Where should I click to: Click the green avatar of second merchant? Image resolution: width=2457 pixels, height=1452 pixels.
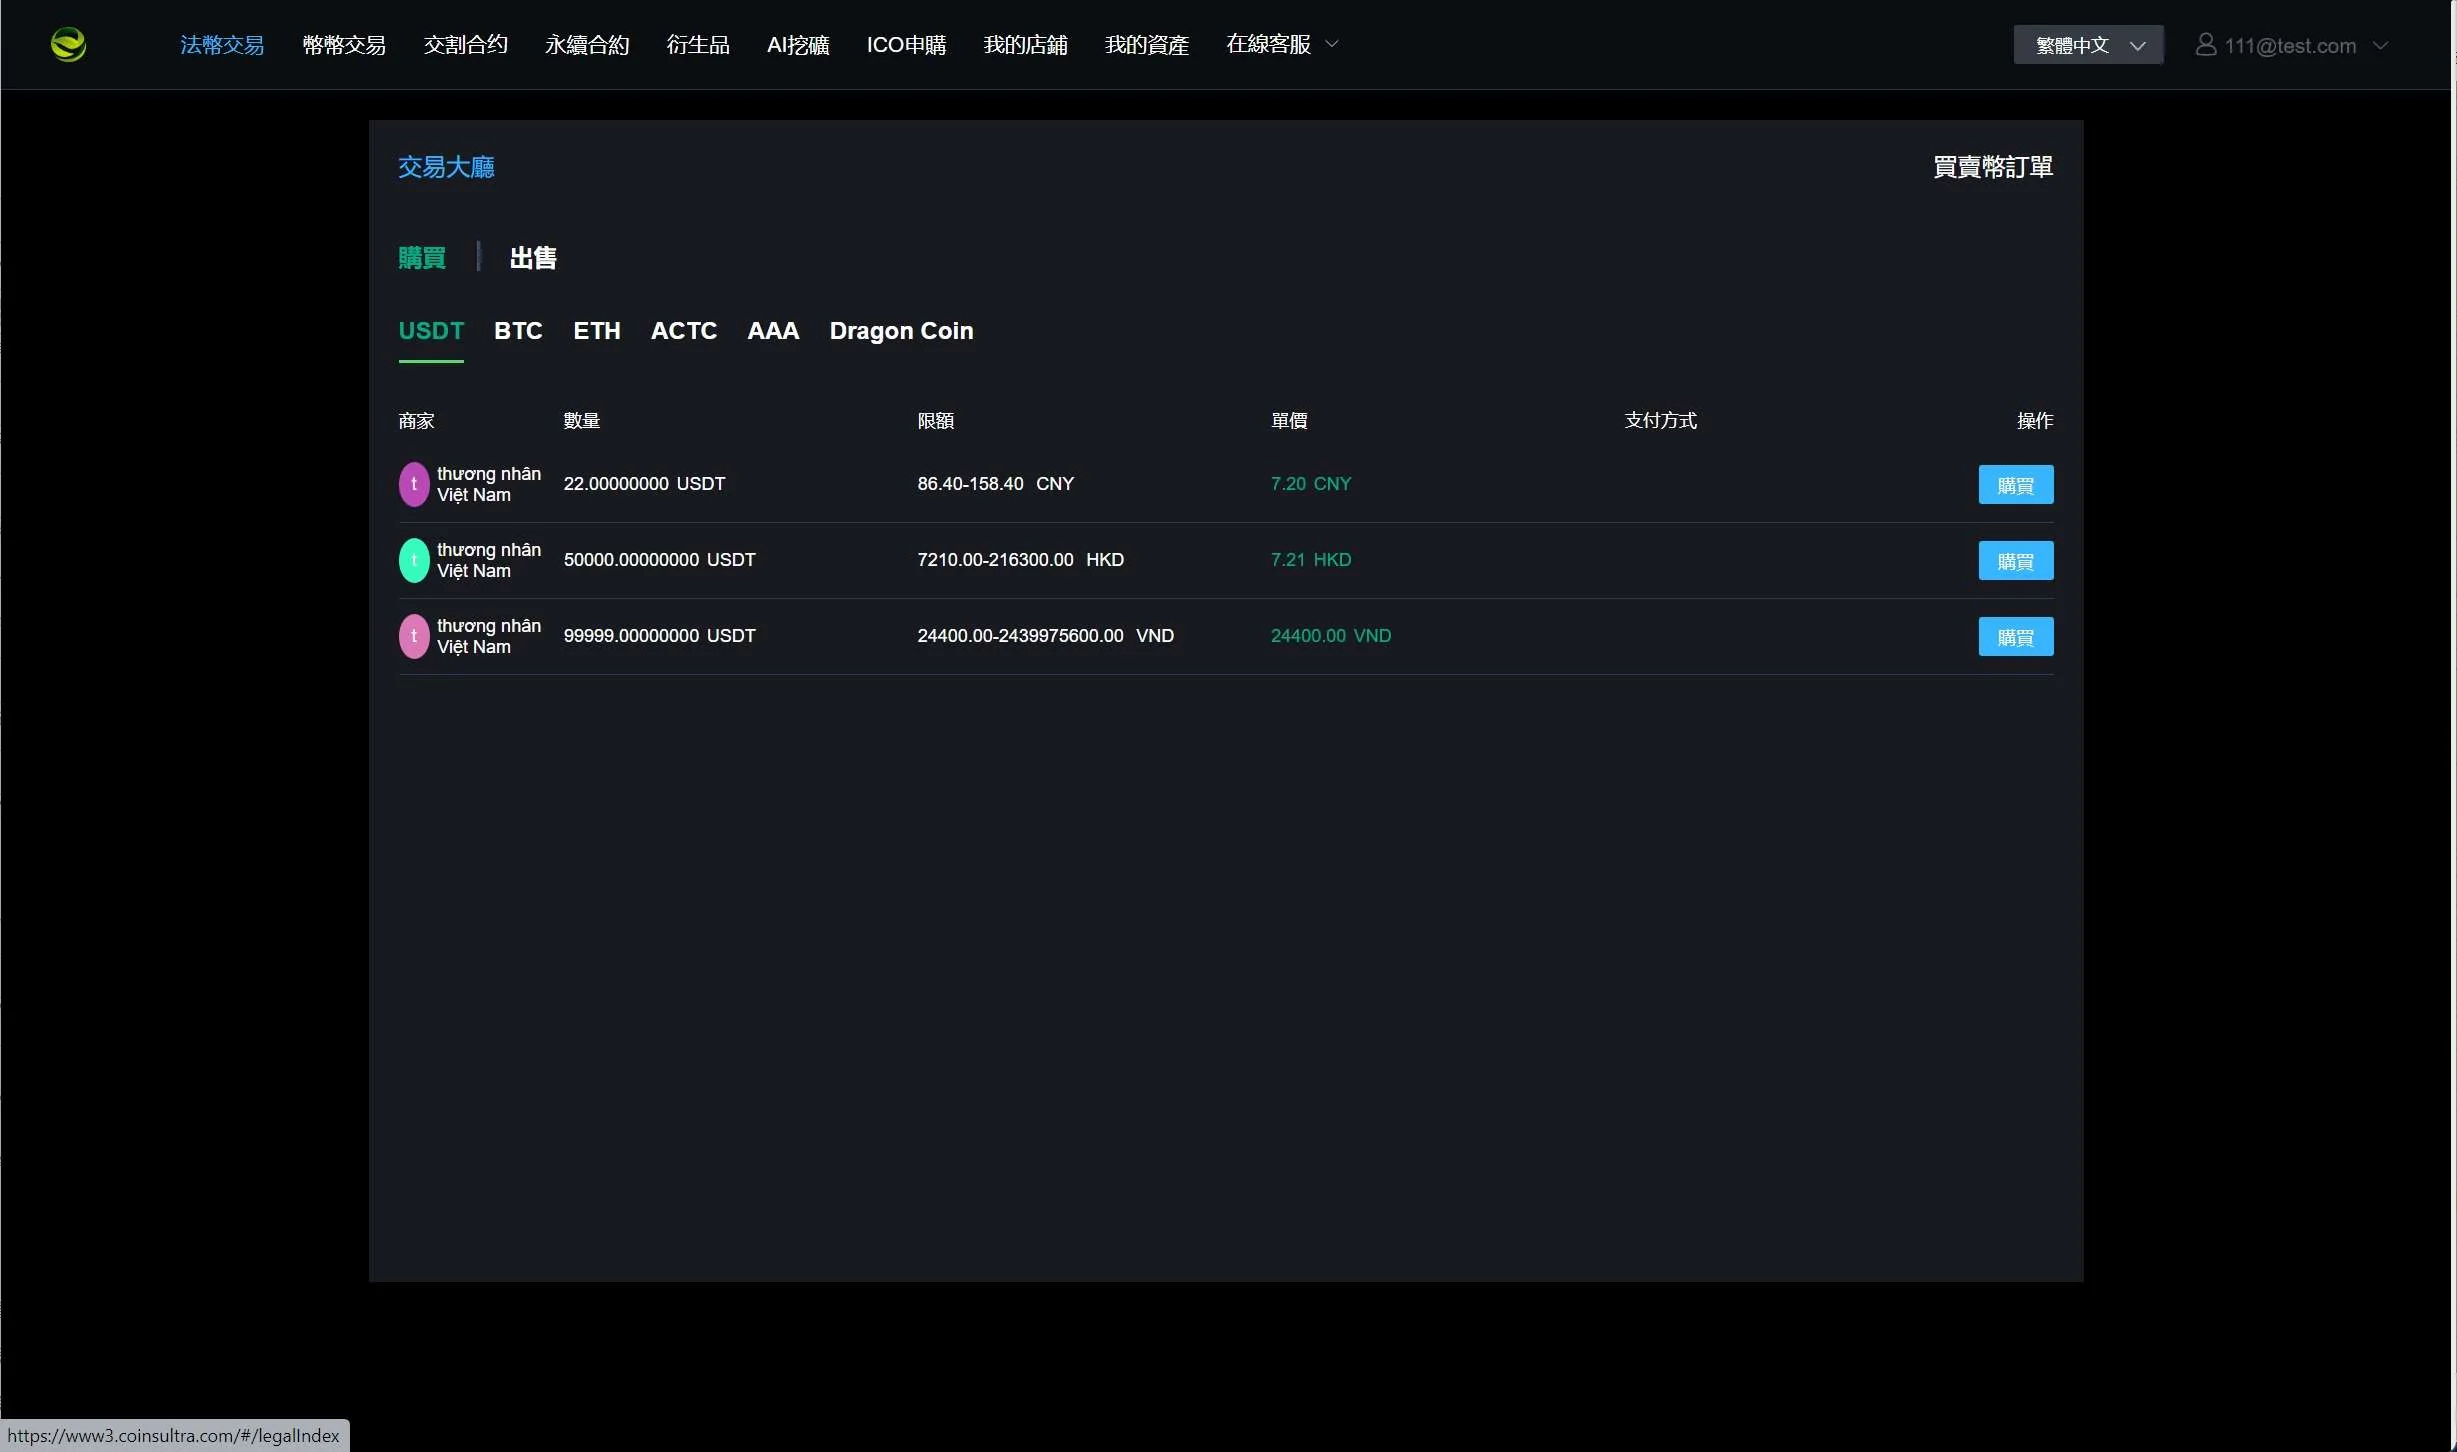(x=414, y=560)
